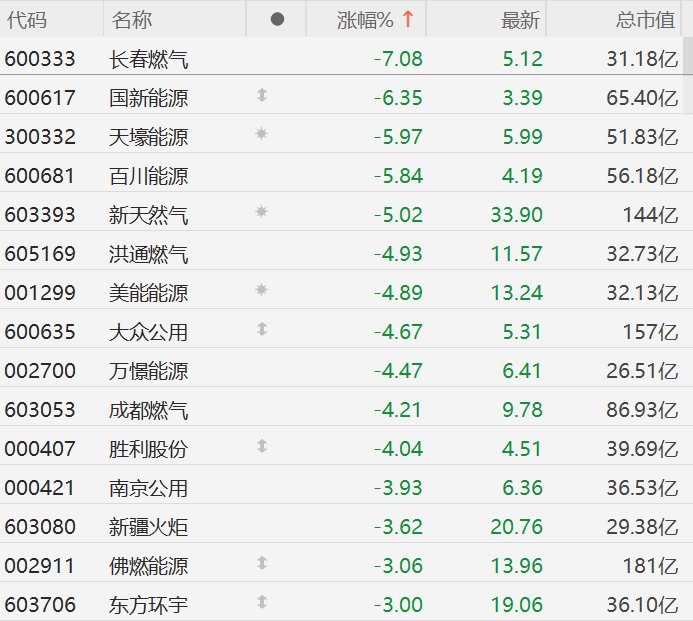The width and height of the screenshot is (693, 621).
Task: Click stock code 600333
Action: tap(40, 59)
